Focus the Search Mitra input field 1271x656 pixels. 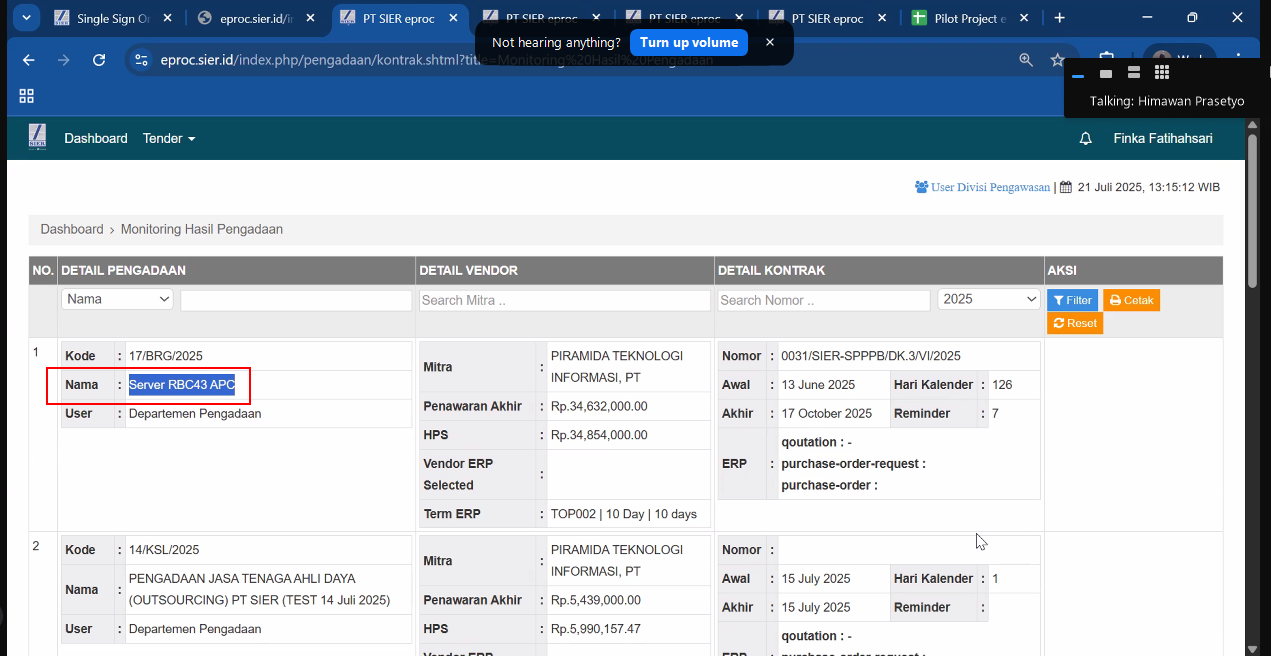pyautogui.click(x=565, y=300)
